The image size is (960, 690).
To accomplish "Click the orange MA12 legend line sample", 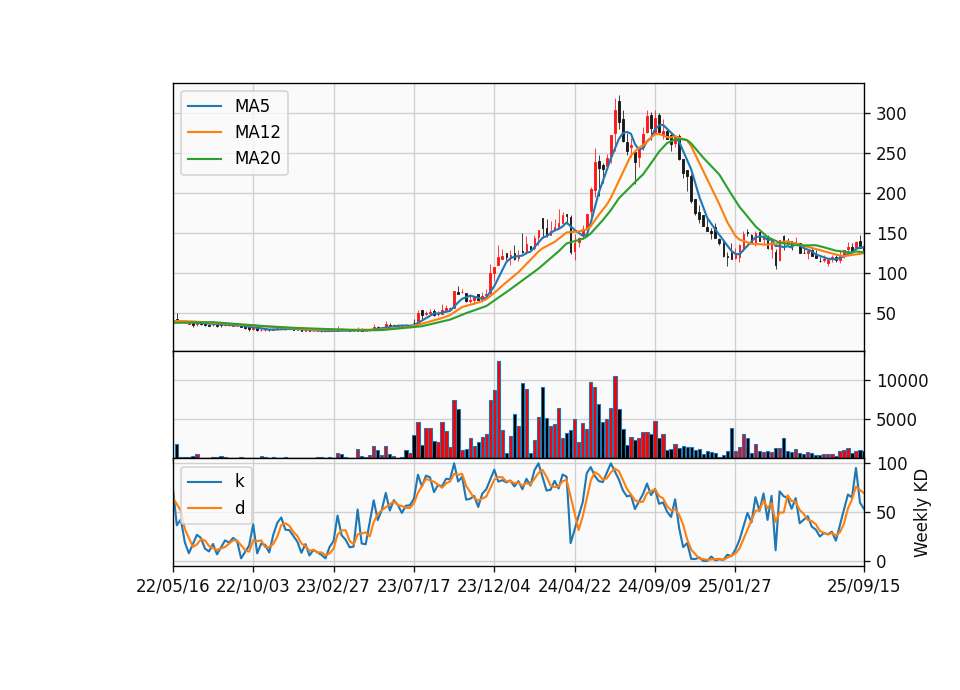I will (204, 132).
